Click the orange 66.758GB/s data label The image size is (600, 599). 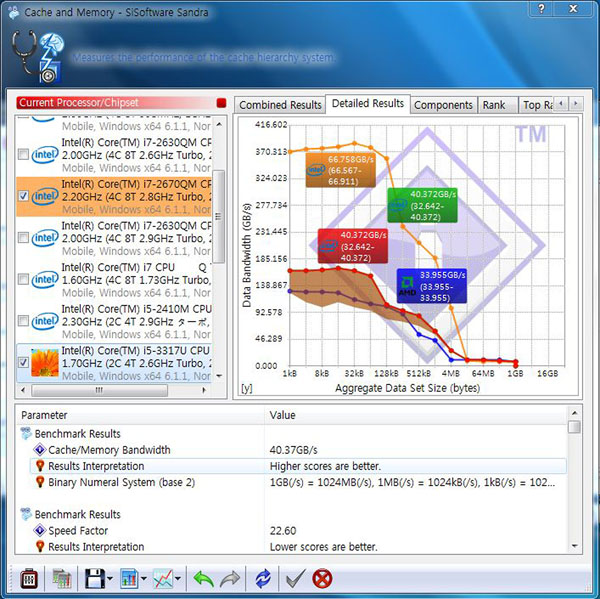[x=341, y=170]
